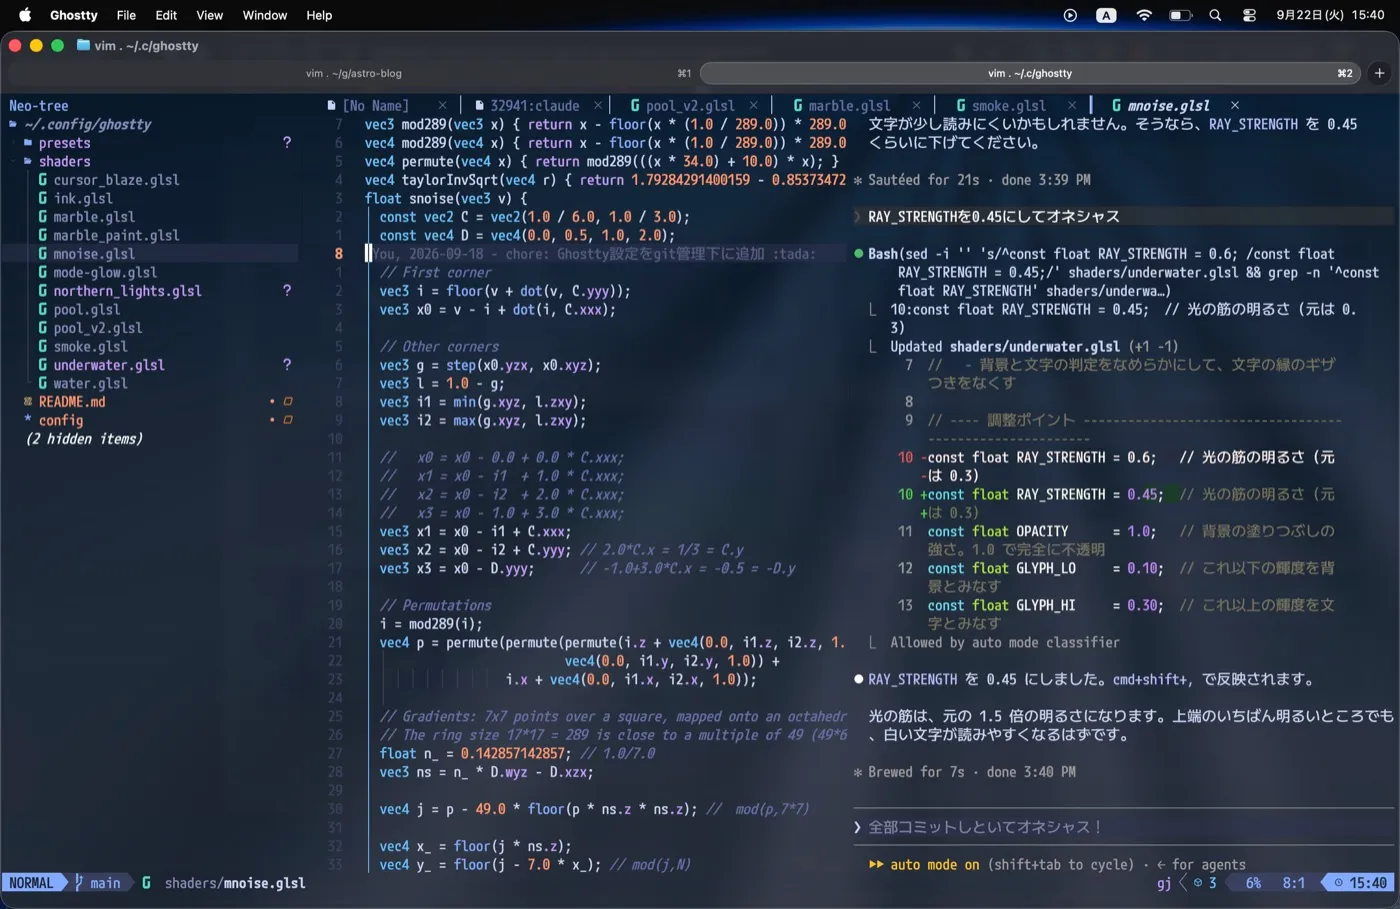Open underwater.glsl in the file tree
This screenshot has width=1400, height=909.
pos(109,365)
